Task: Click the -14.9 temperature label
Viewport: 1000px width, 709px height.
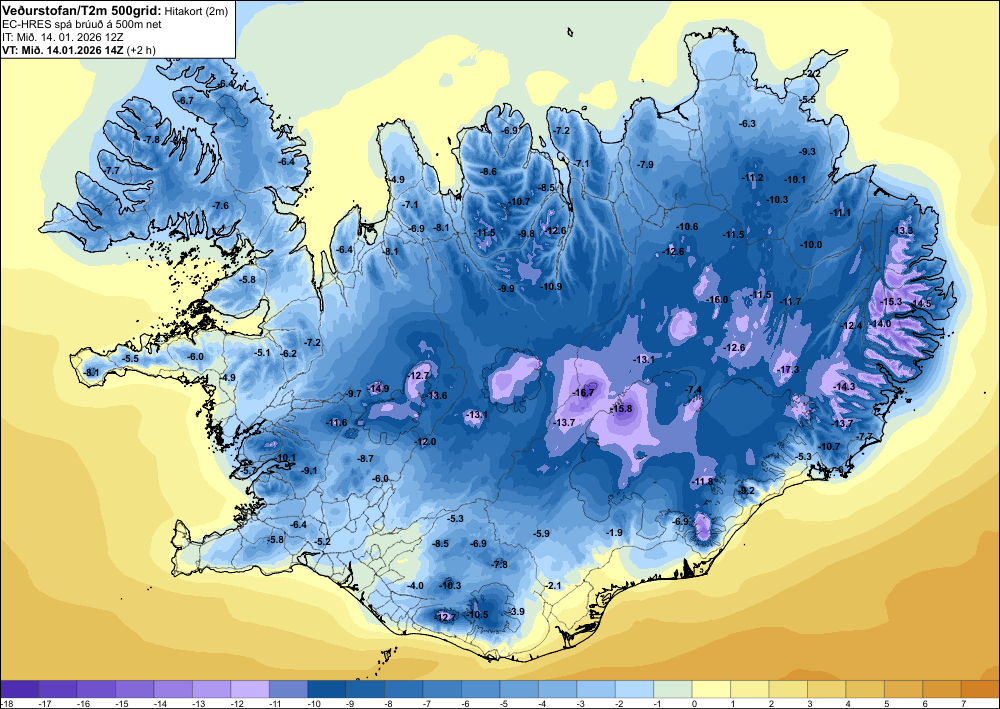Action: tap(379, 388)
